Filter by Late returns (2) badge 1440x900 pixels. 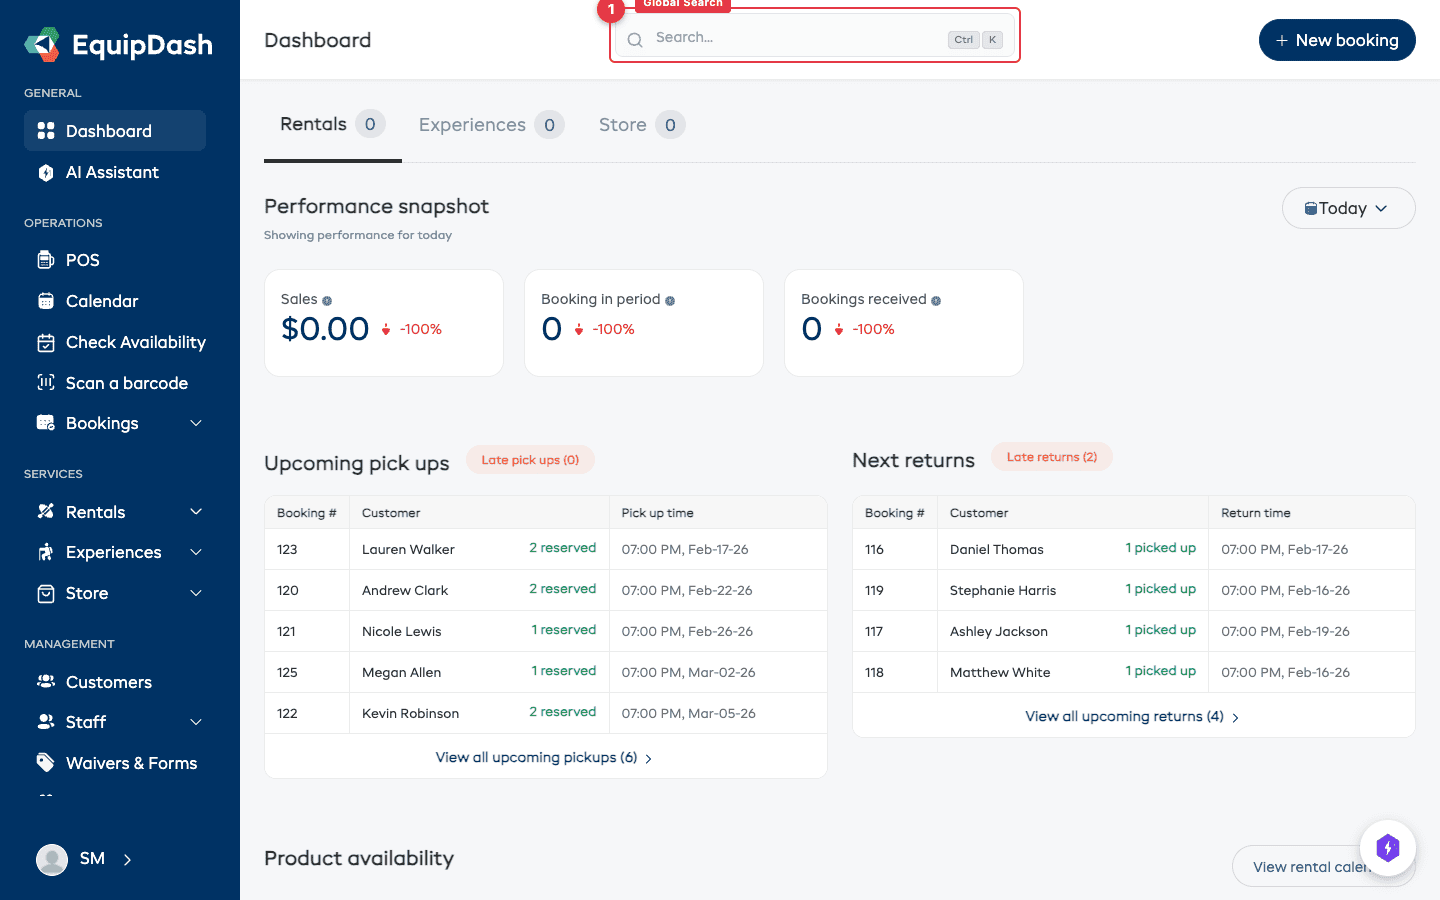1051,457
